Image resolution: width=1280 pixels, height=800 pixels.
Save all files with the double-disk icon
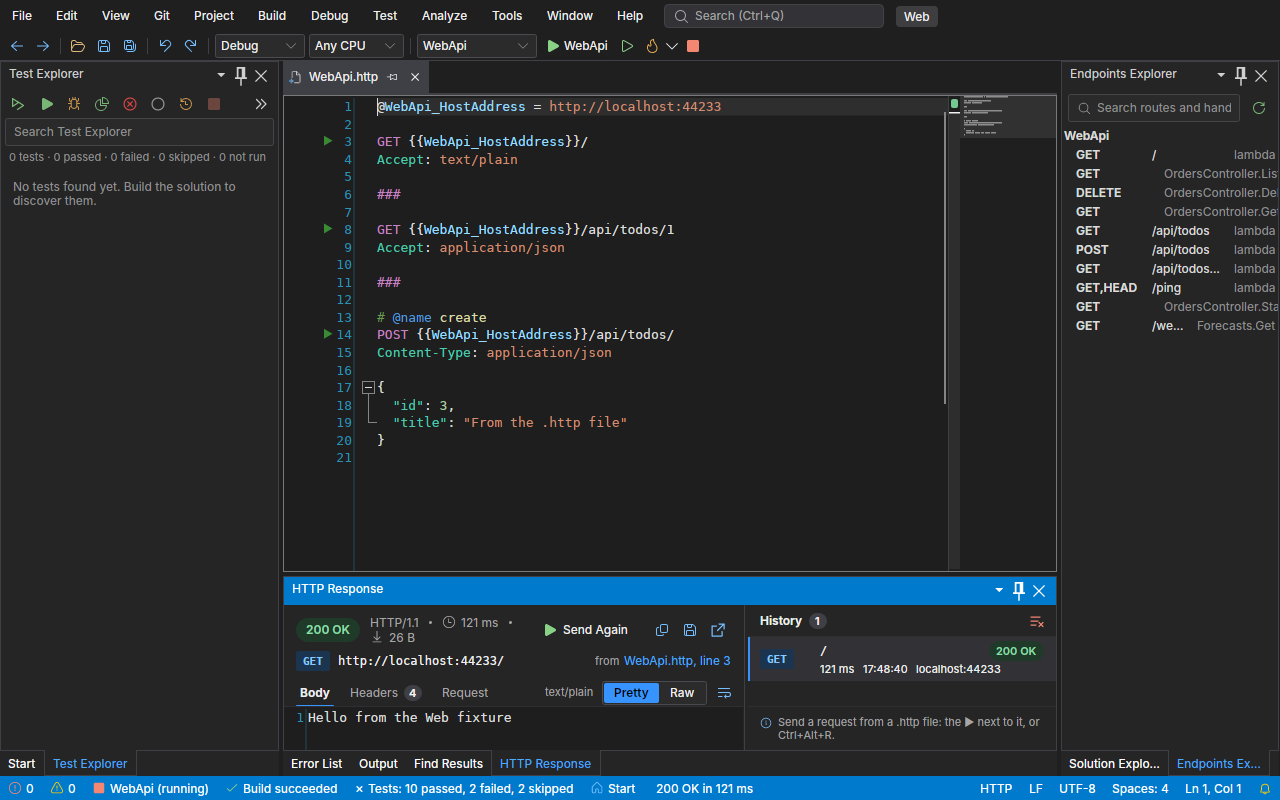pyautogui.click(x=130, y=46)
